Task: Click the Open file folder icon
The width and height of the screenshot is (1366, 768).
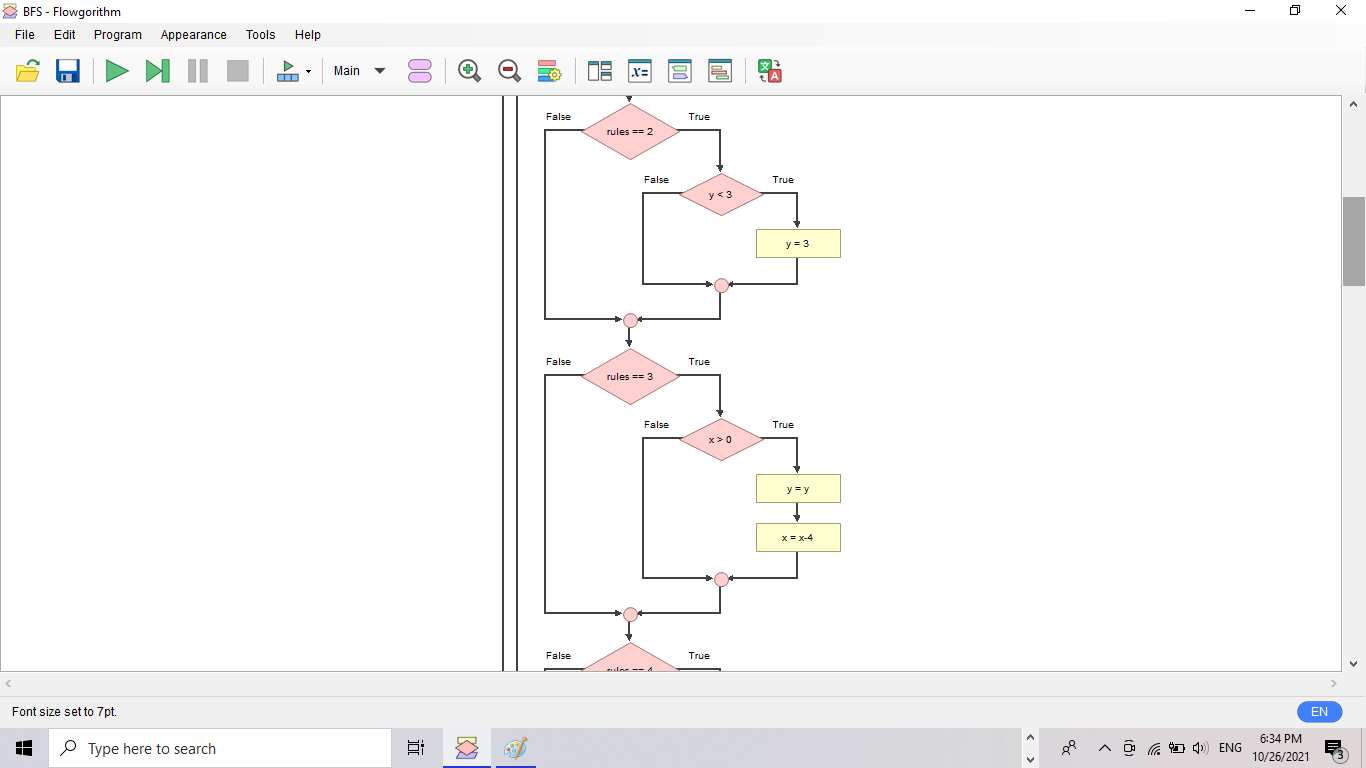Action: pyautogui.click(x=28, y=71)
